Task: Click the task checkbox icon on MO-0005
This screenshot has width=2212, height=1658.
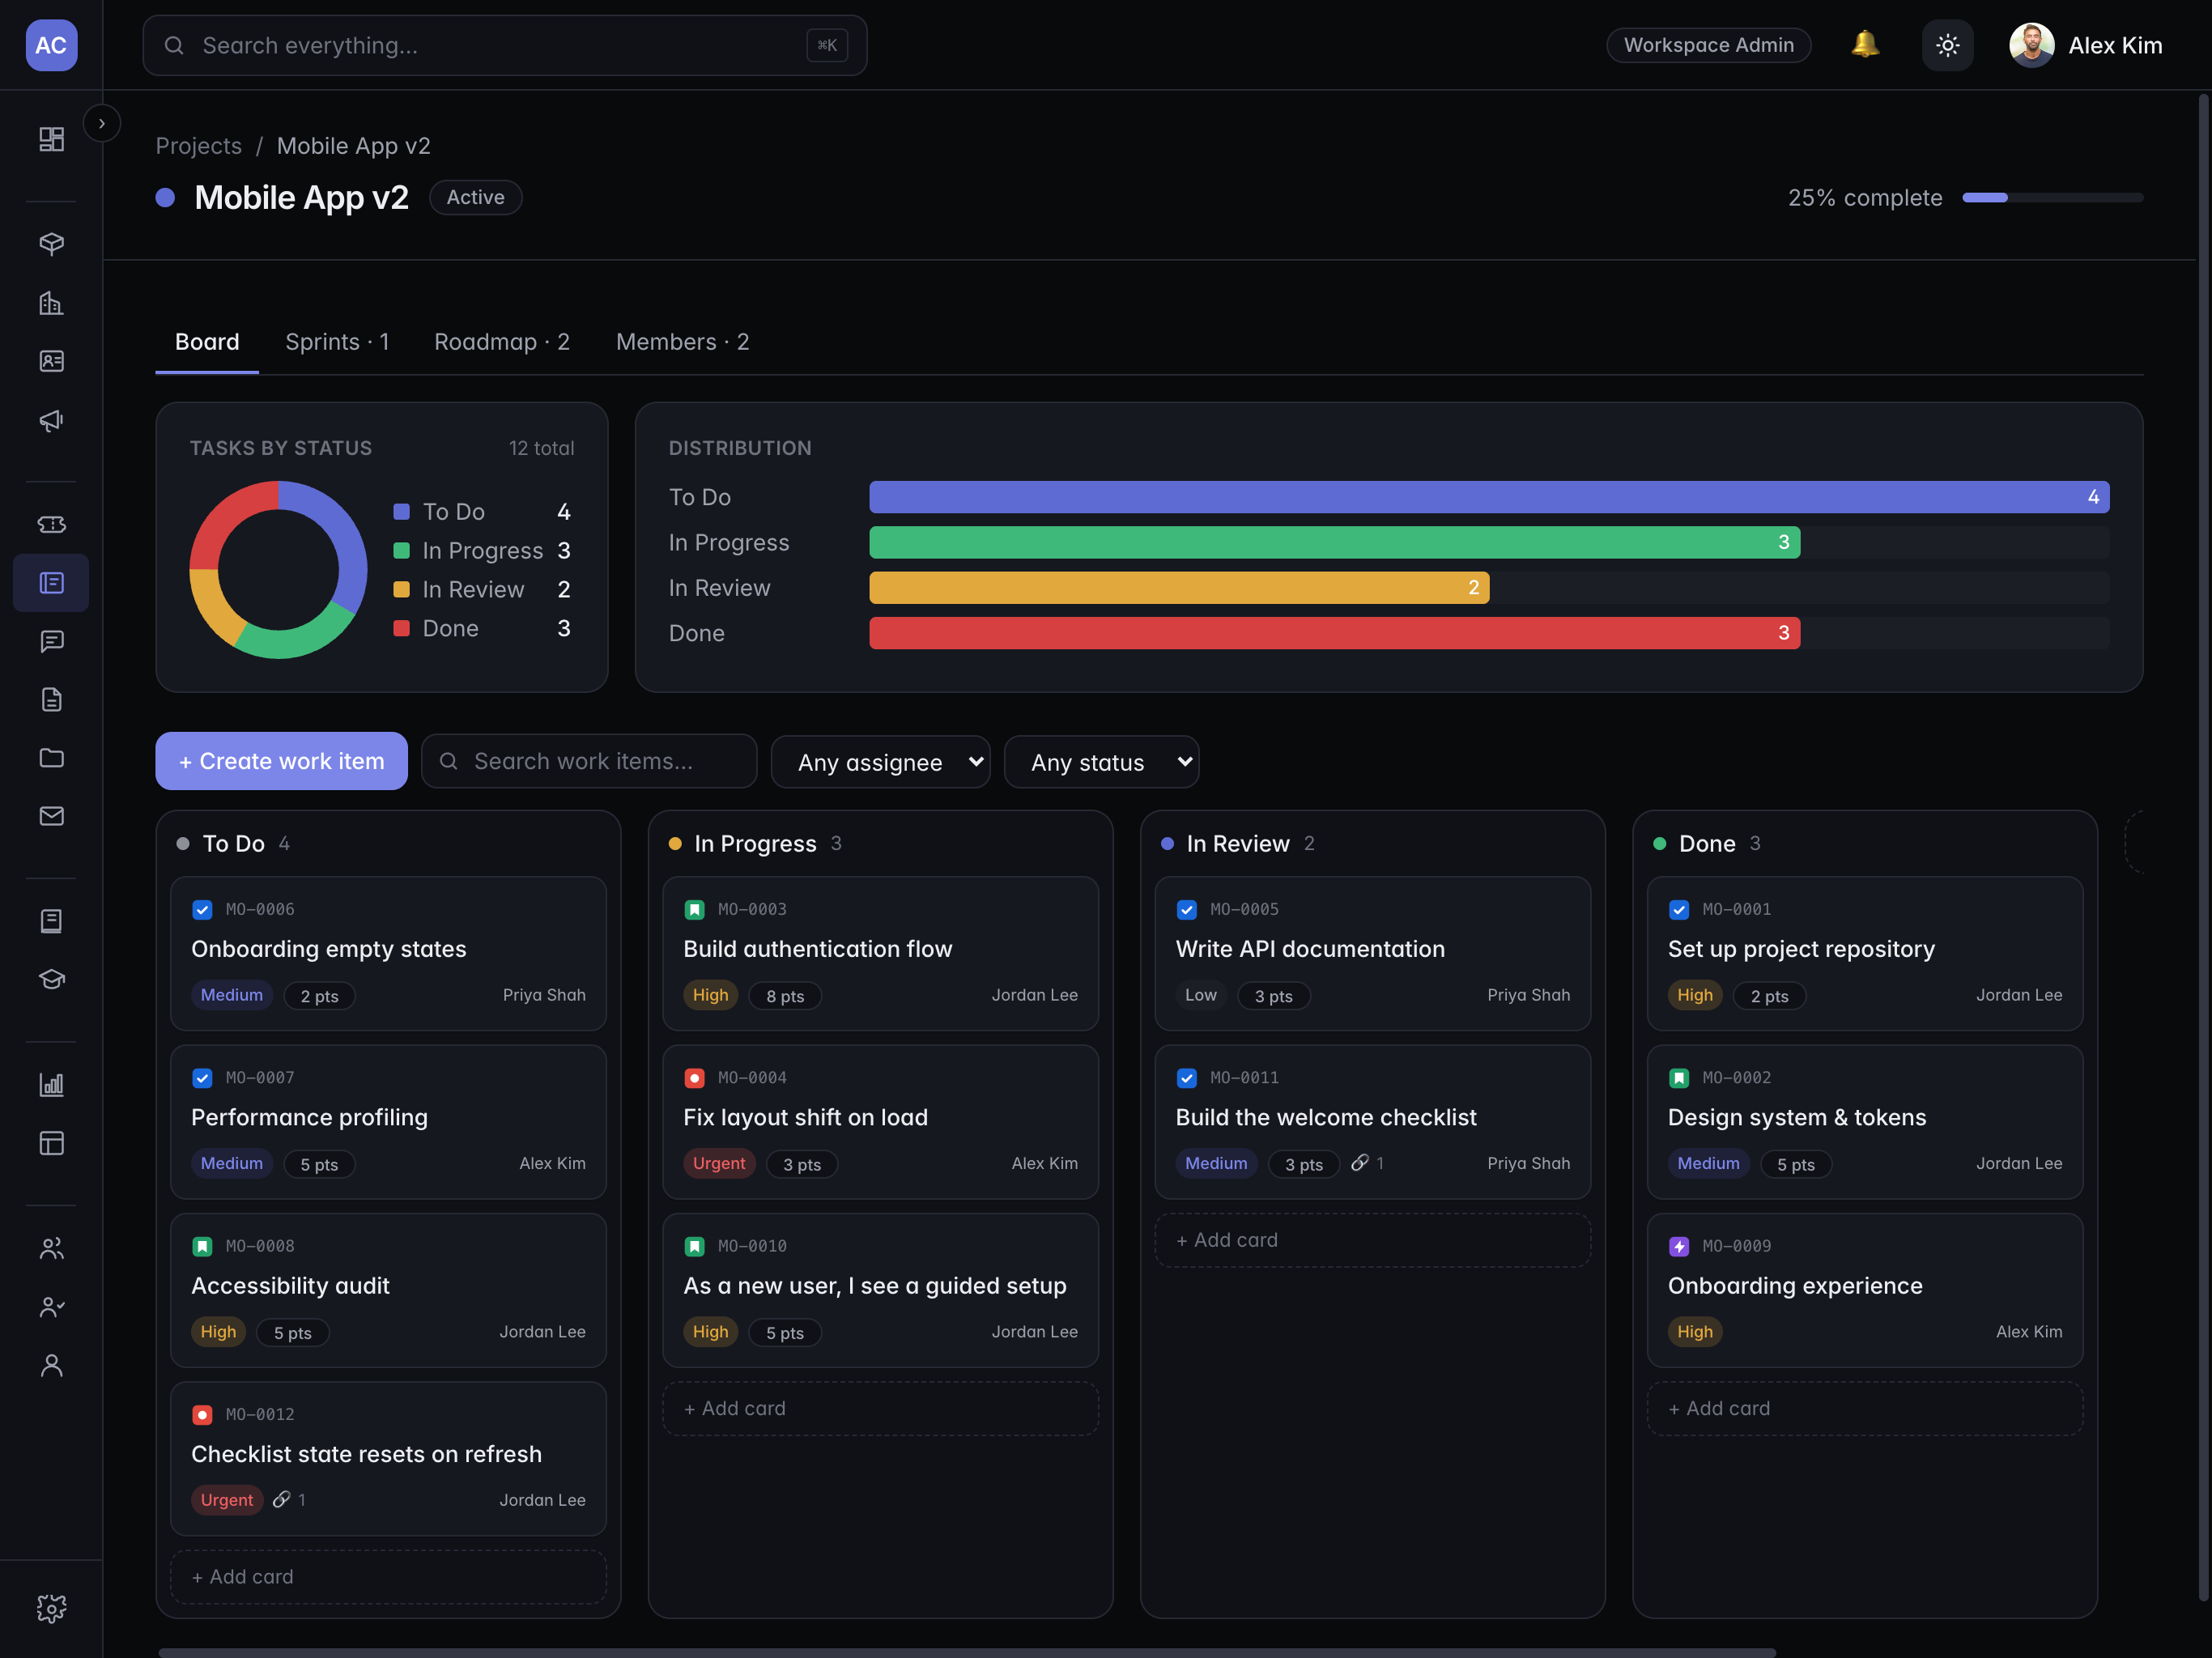Action: coord(1187,909)
